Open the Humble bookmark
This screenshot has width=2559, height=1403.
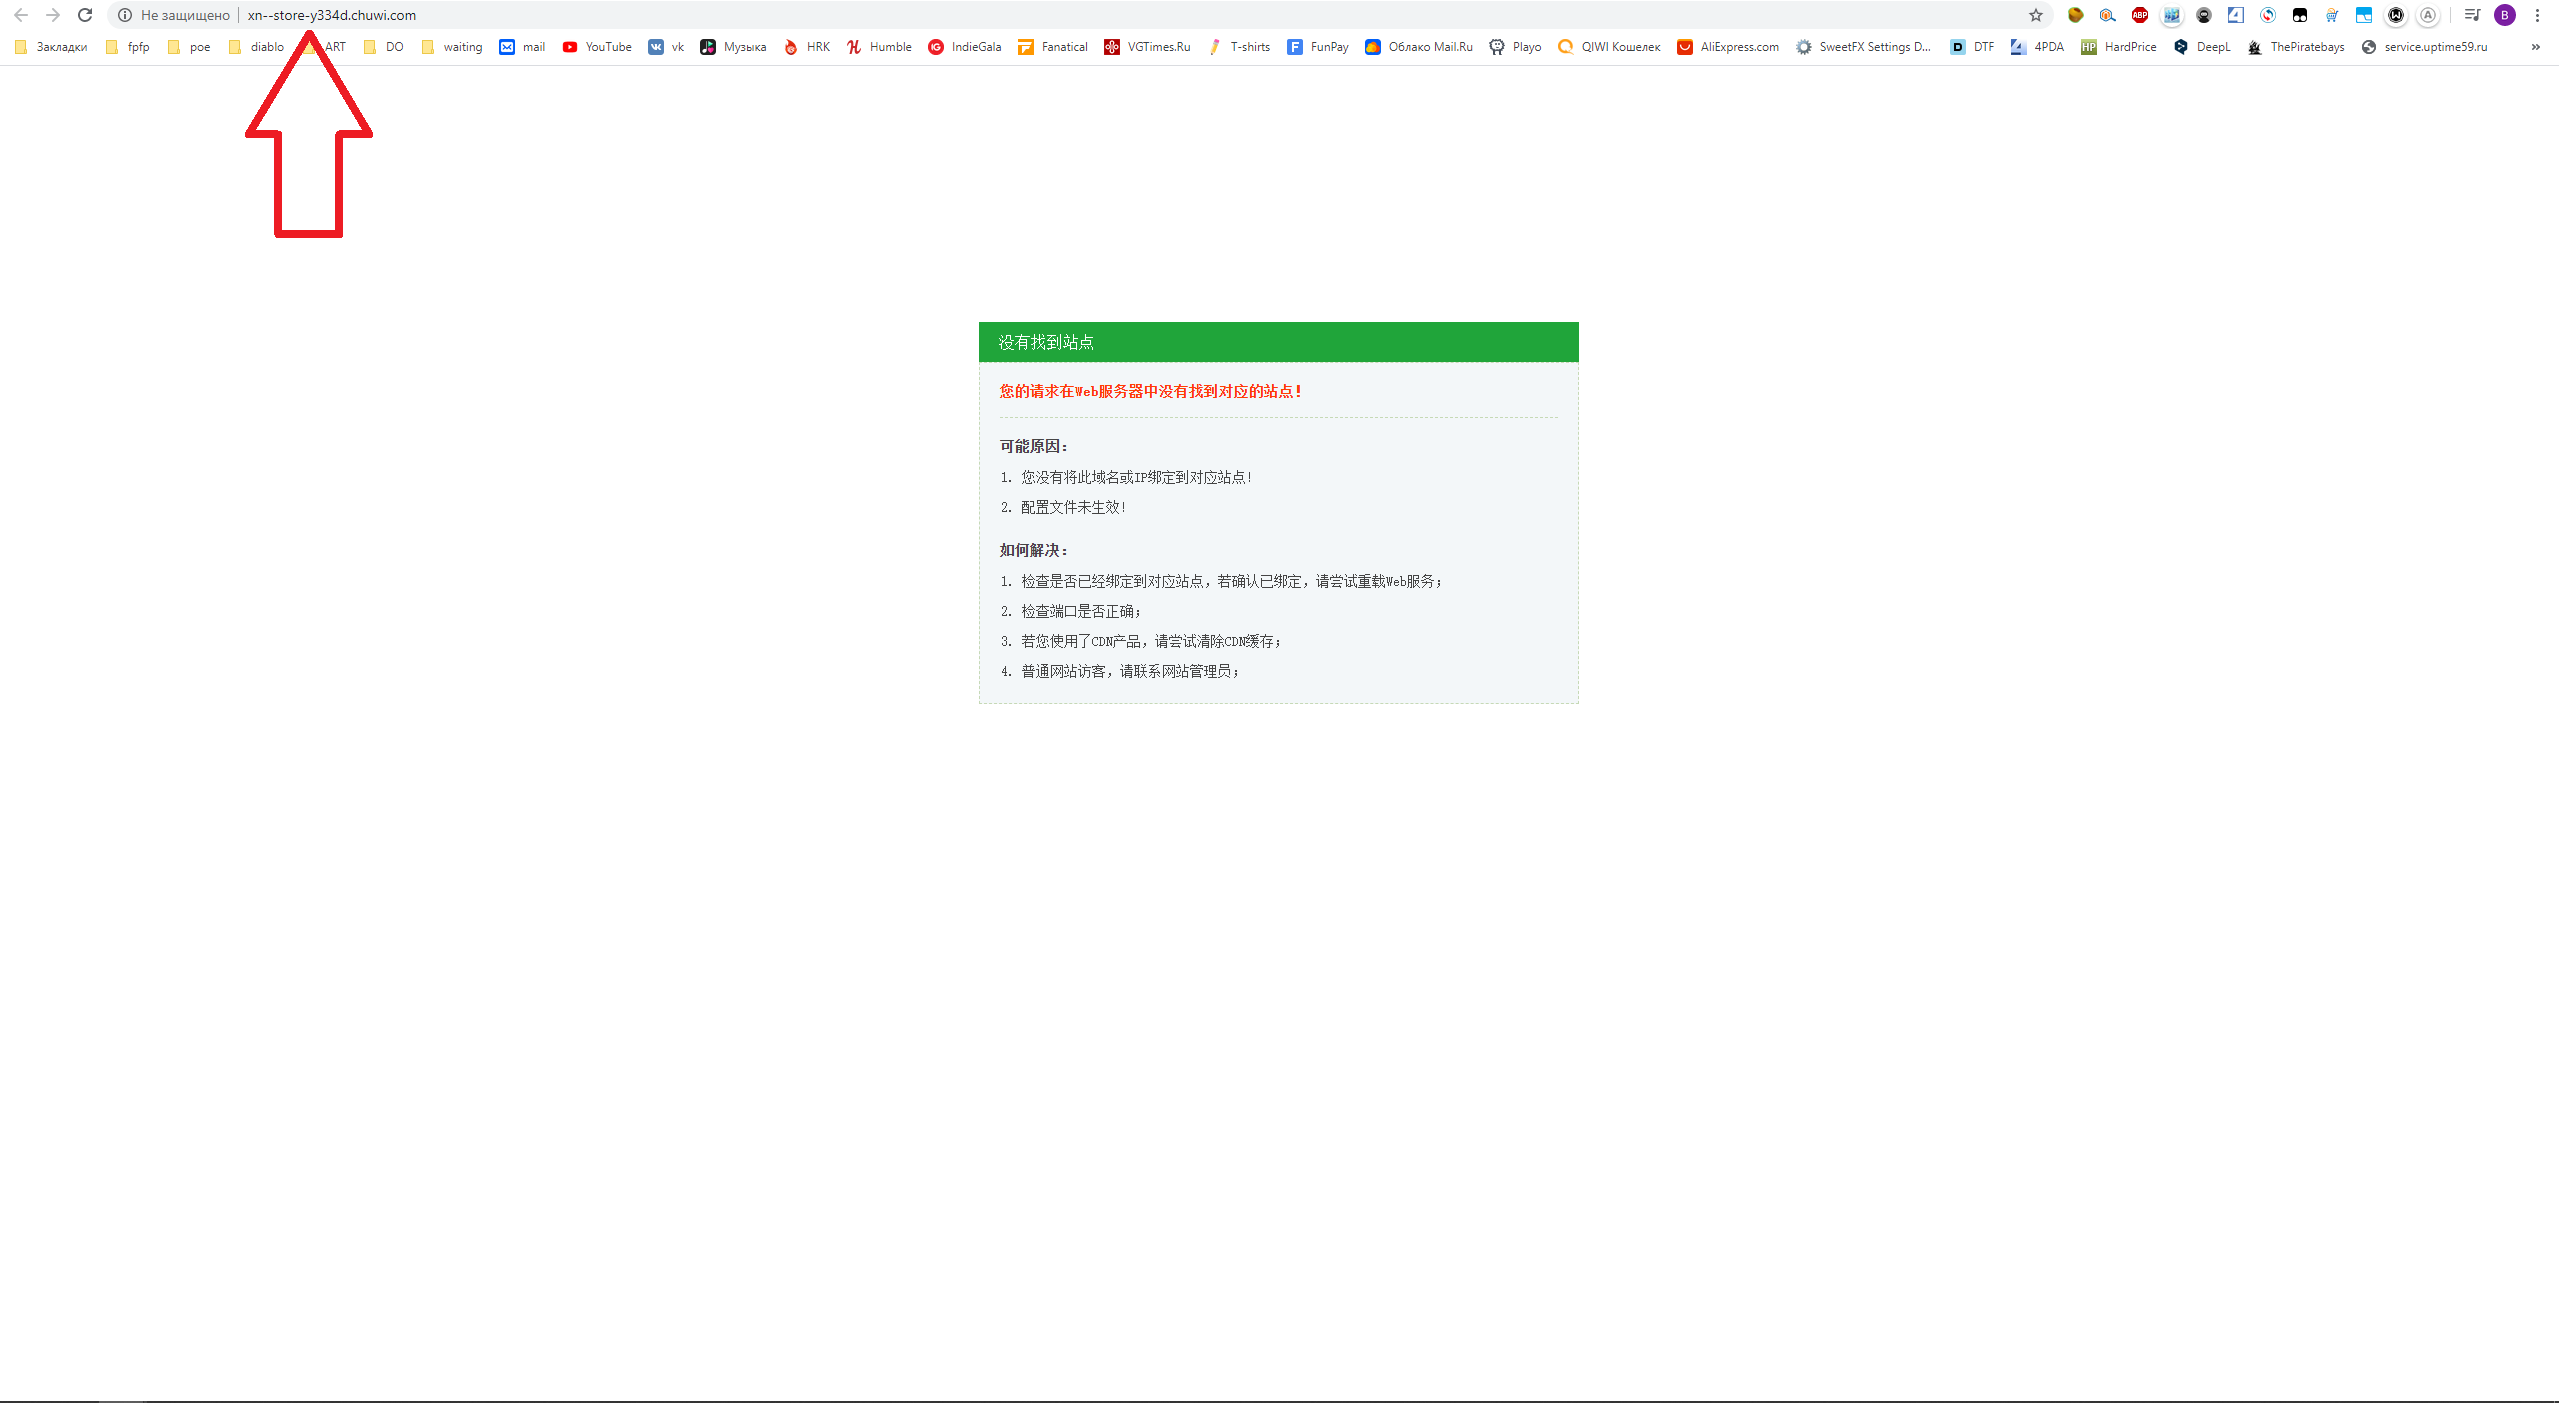(879, 47)
